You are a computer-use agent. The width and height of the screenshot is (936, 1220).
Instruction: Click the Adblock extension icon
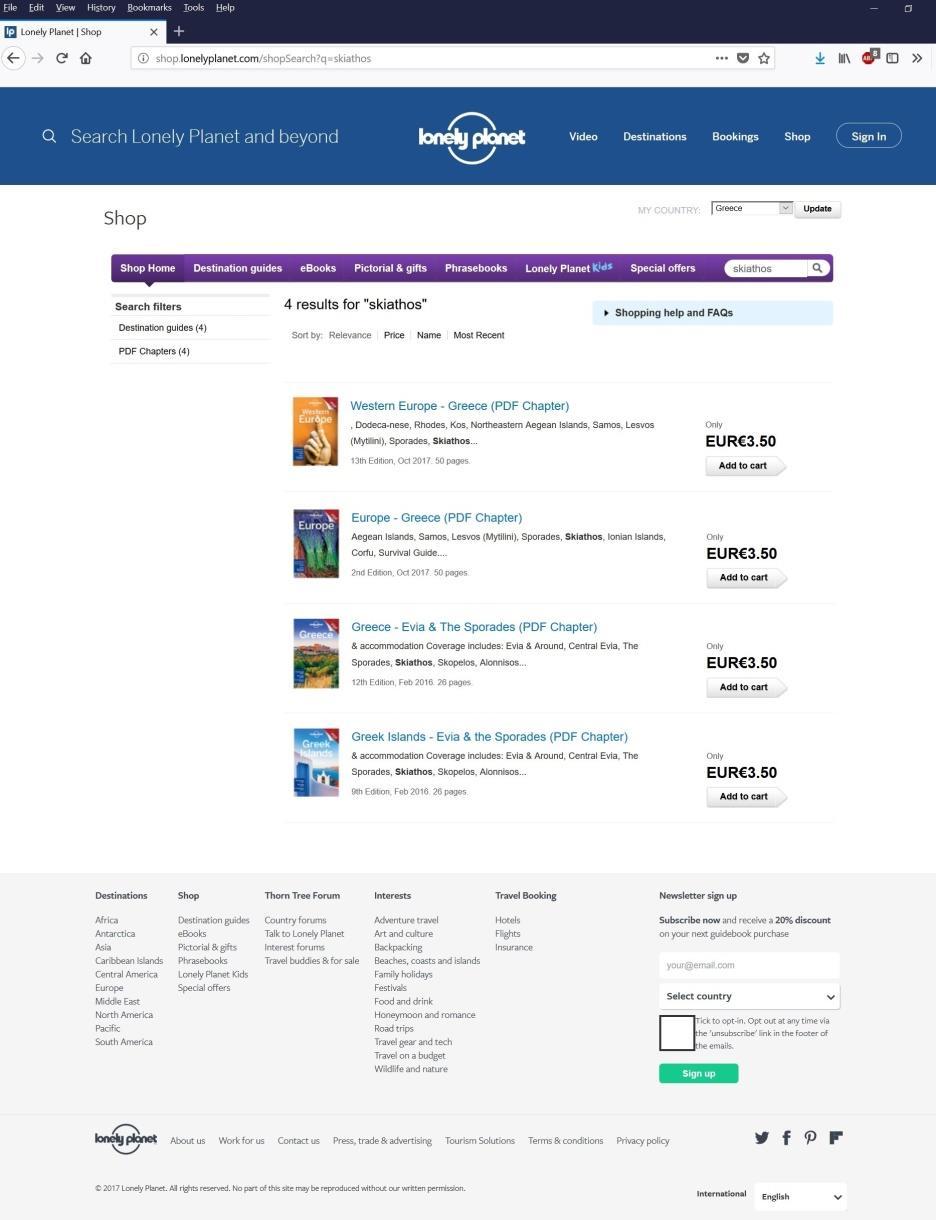click(x=869, y=57)
